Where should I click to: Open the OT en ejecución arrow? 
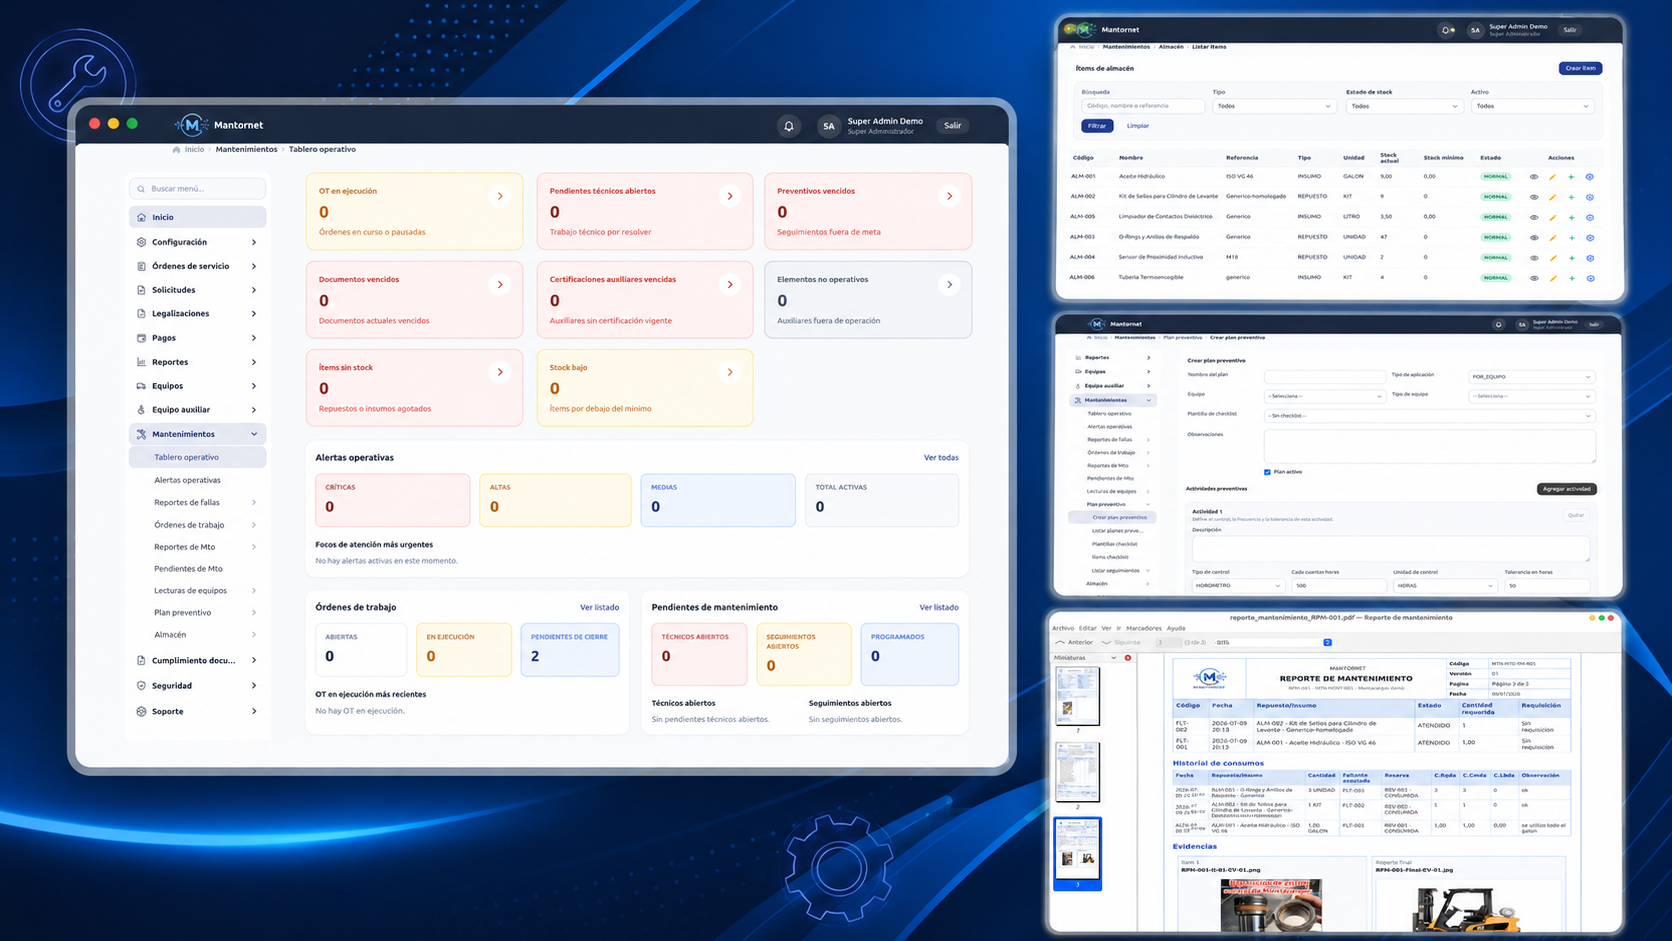click(500, 196)
